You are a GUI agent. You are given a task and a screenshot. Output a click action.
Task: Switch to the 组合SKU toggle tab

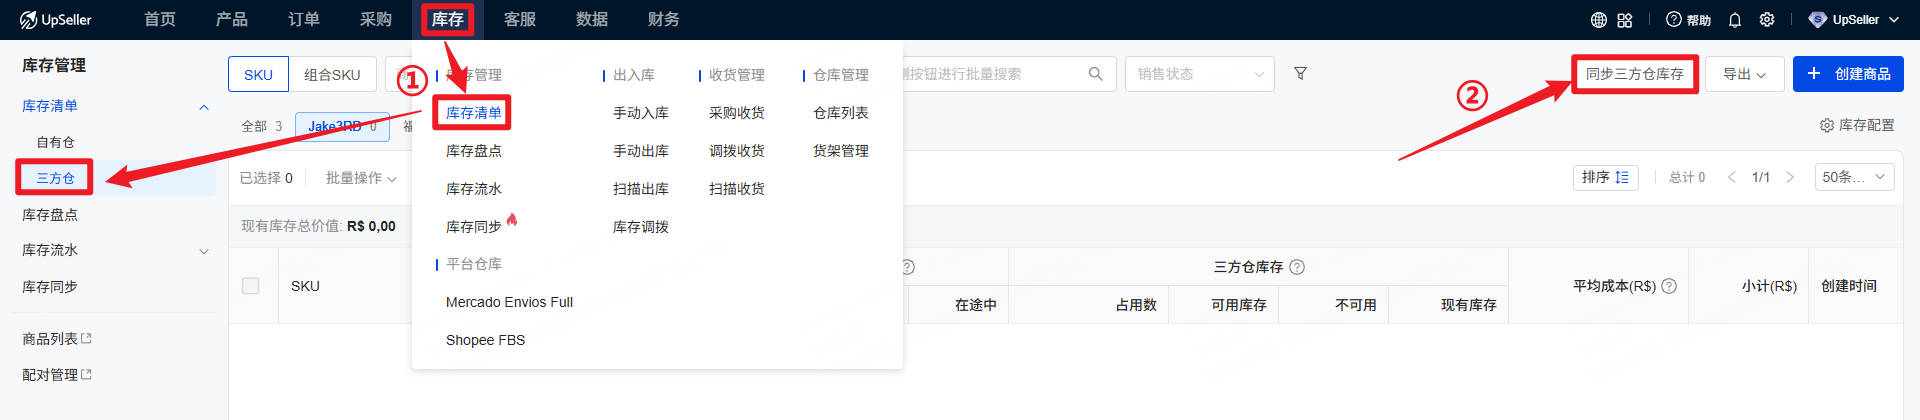332,75
